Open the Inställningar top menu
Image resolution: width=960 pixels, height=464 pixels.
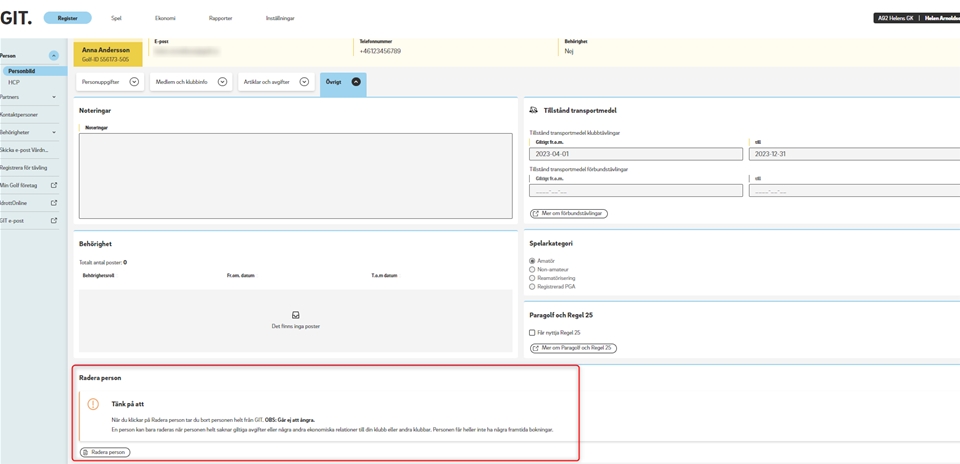click(x=280, y=18)
